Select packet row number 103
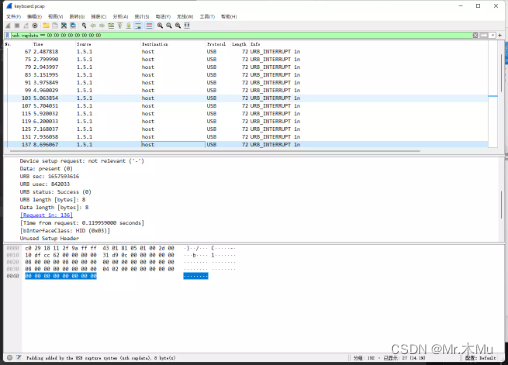Viewport: 508px width, 365px height. point(246,98)
